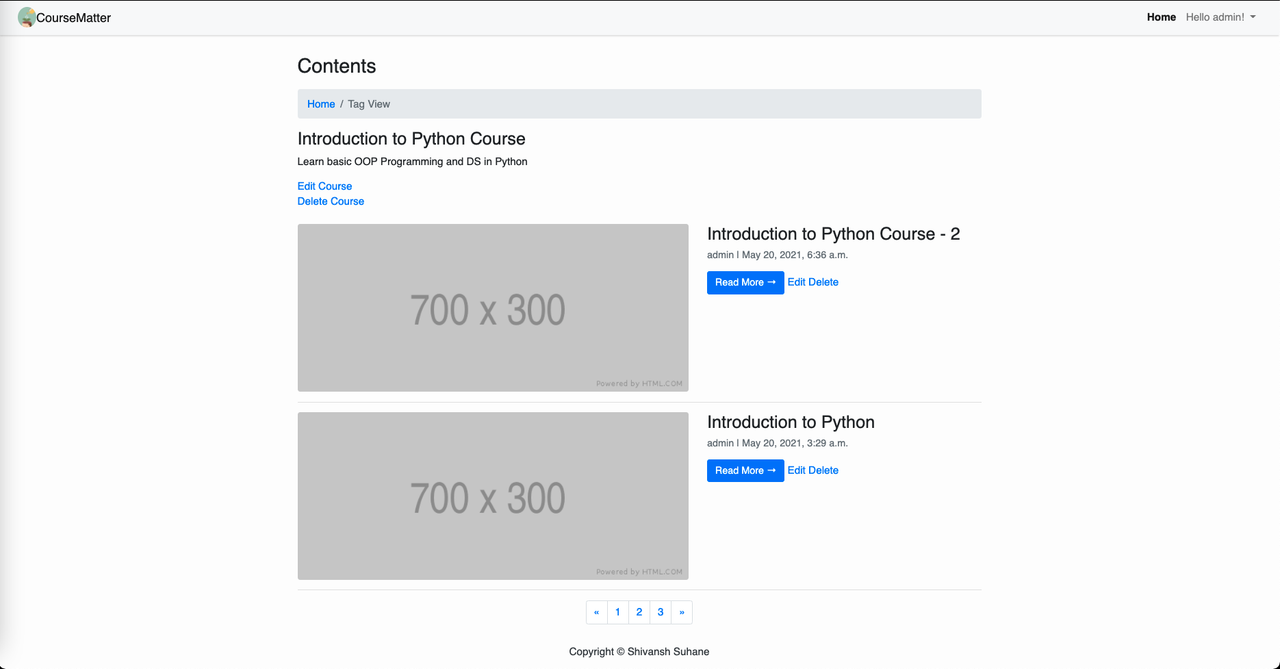1280x669 pixels.
Task: Select page 1 in pagination
Action: click(618, 612)
